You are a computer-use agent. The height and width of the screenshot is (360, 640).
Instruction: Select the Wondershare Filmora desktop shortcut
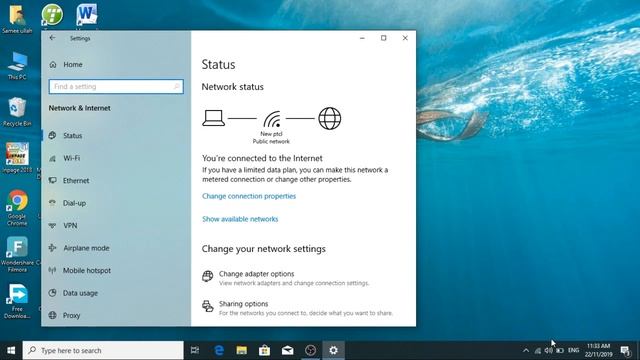pyautogui.click(x=17, y=254)
